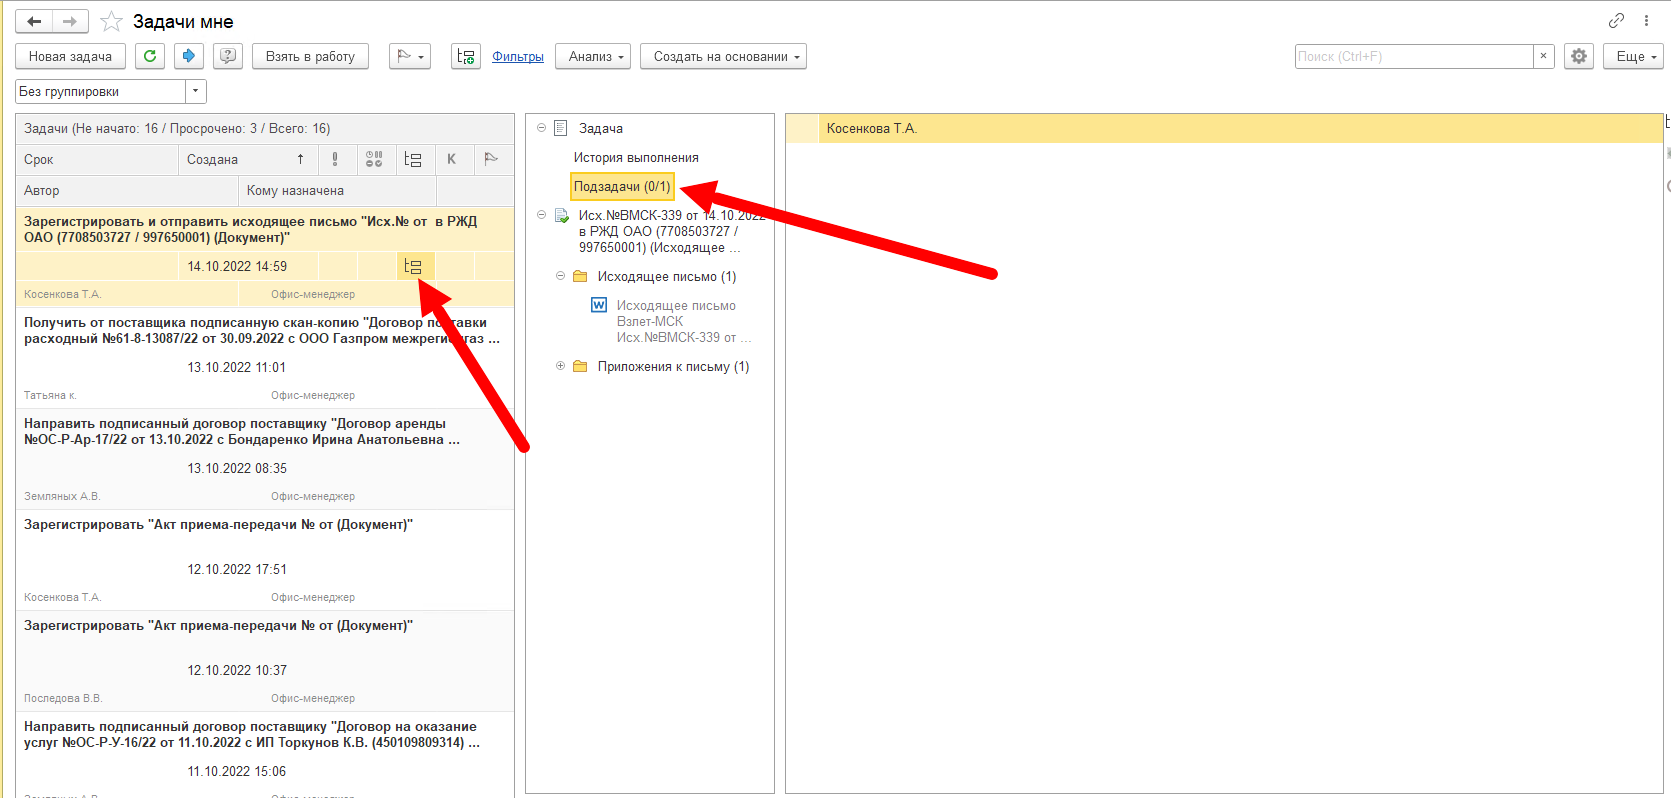This screenshot has width=1671, height=798.
Task: Open История выполнения in the tree
Action: 636,157
